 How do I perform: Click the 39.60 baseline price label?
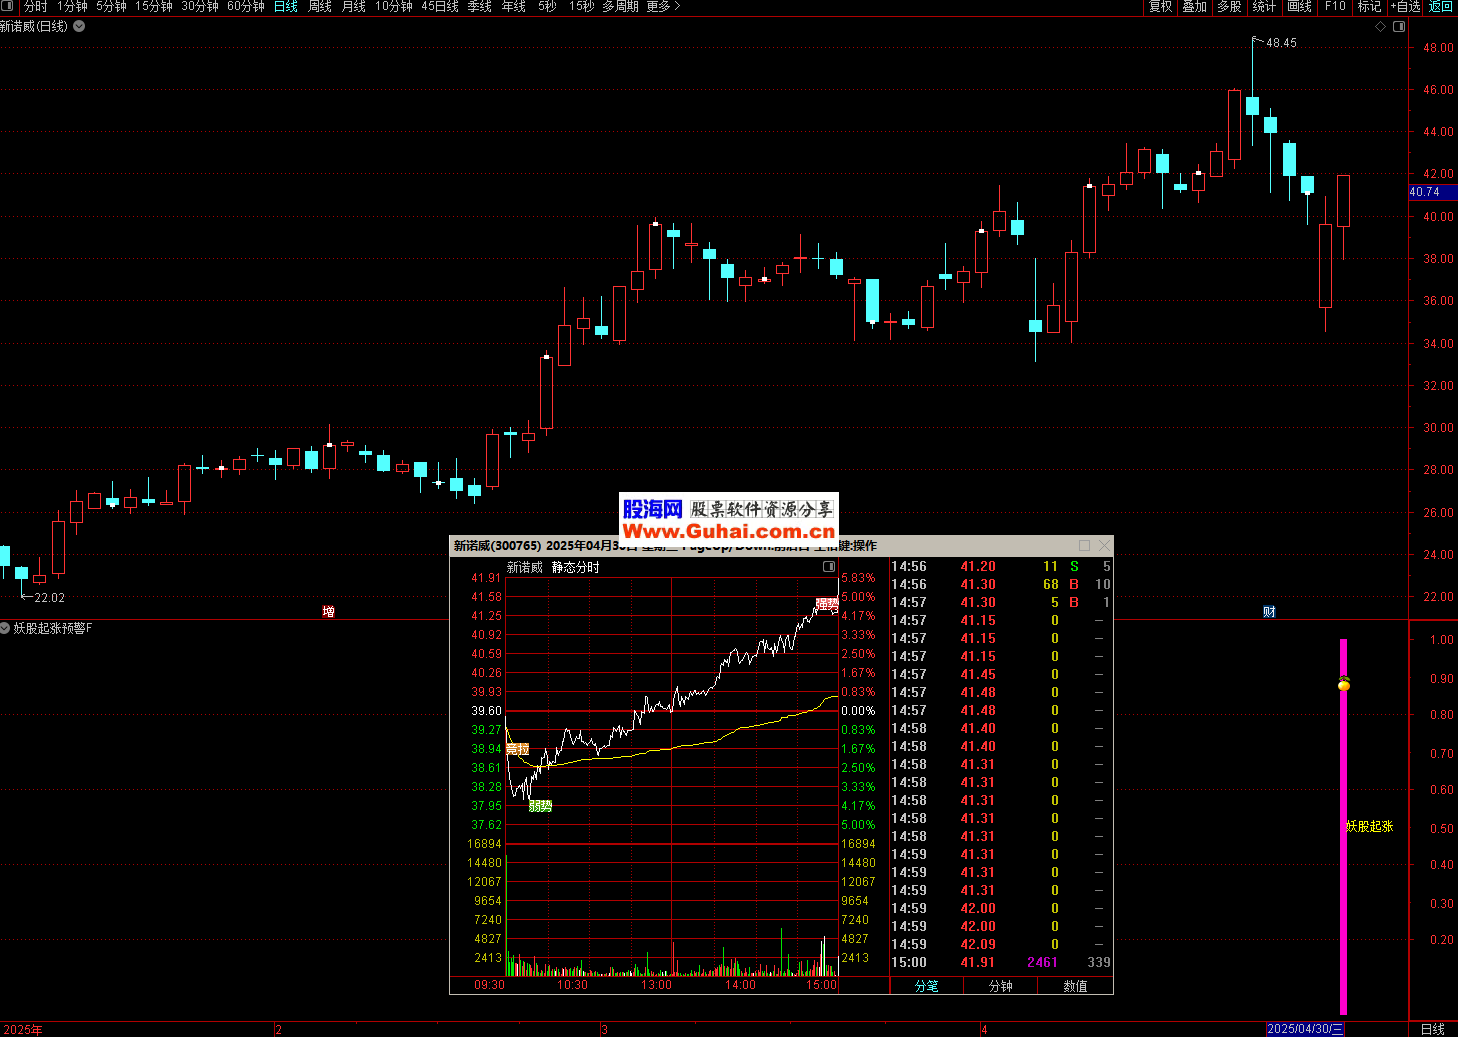[487, 711]
